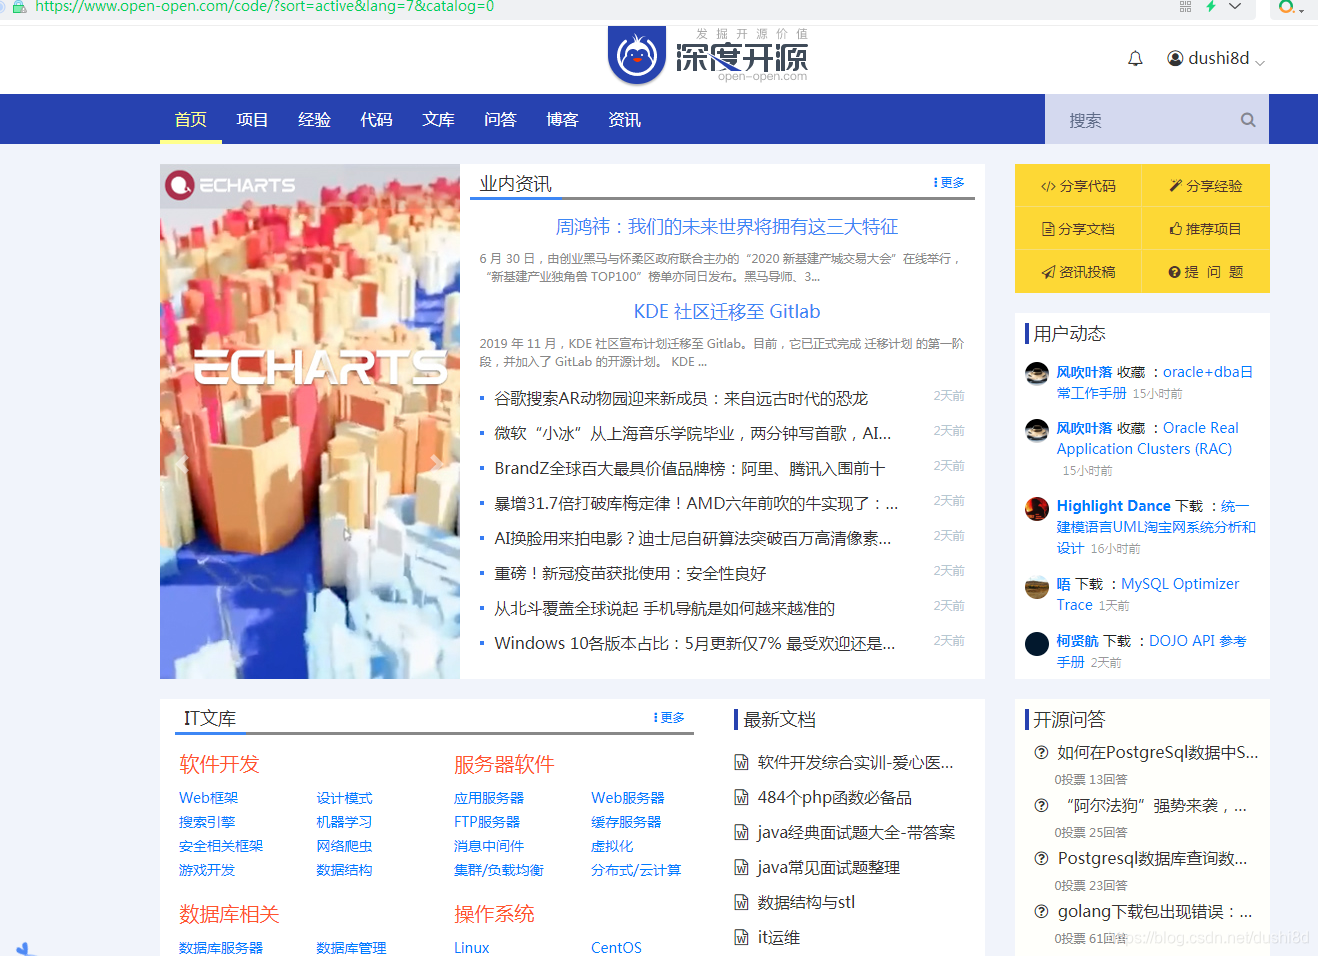1318x956 pixels.
Task: Open document 数据结构与stl
Action: (806, 902)
